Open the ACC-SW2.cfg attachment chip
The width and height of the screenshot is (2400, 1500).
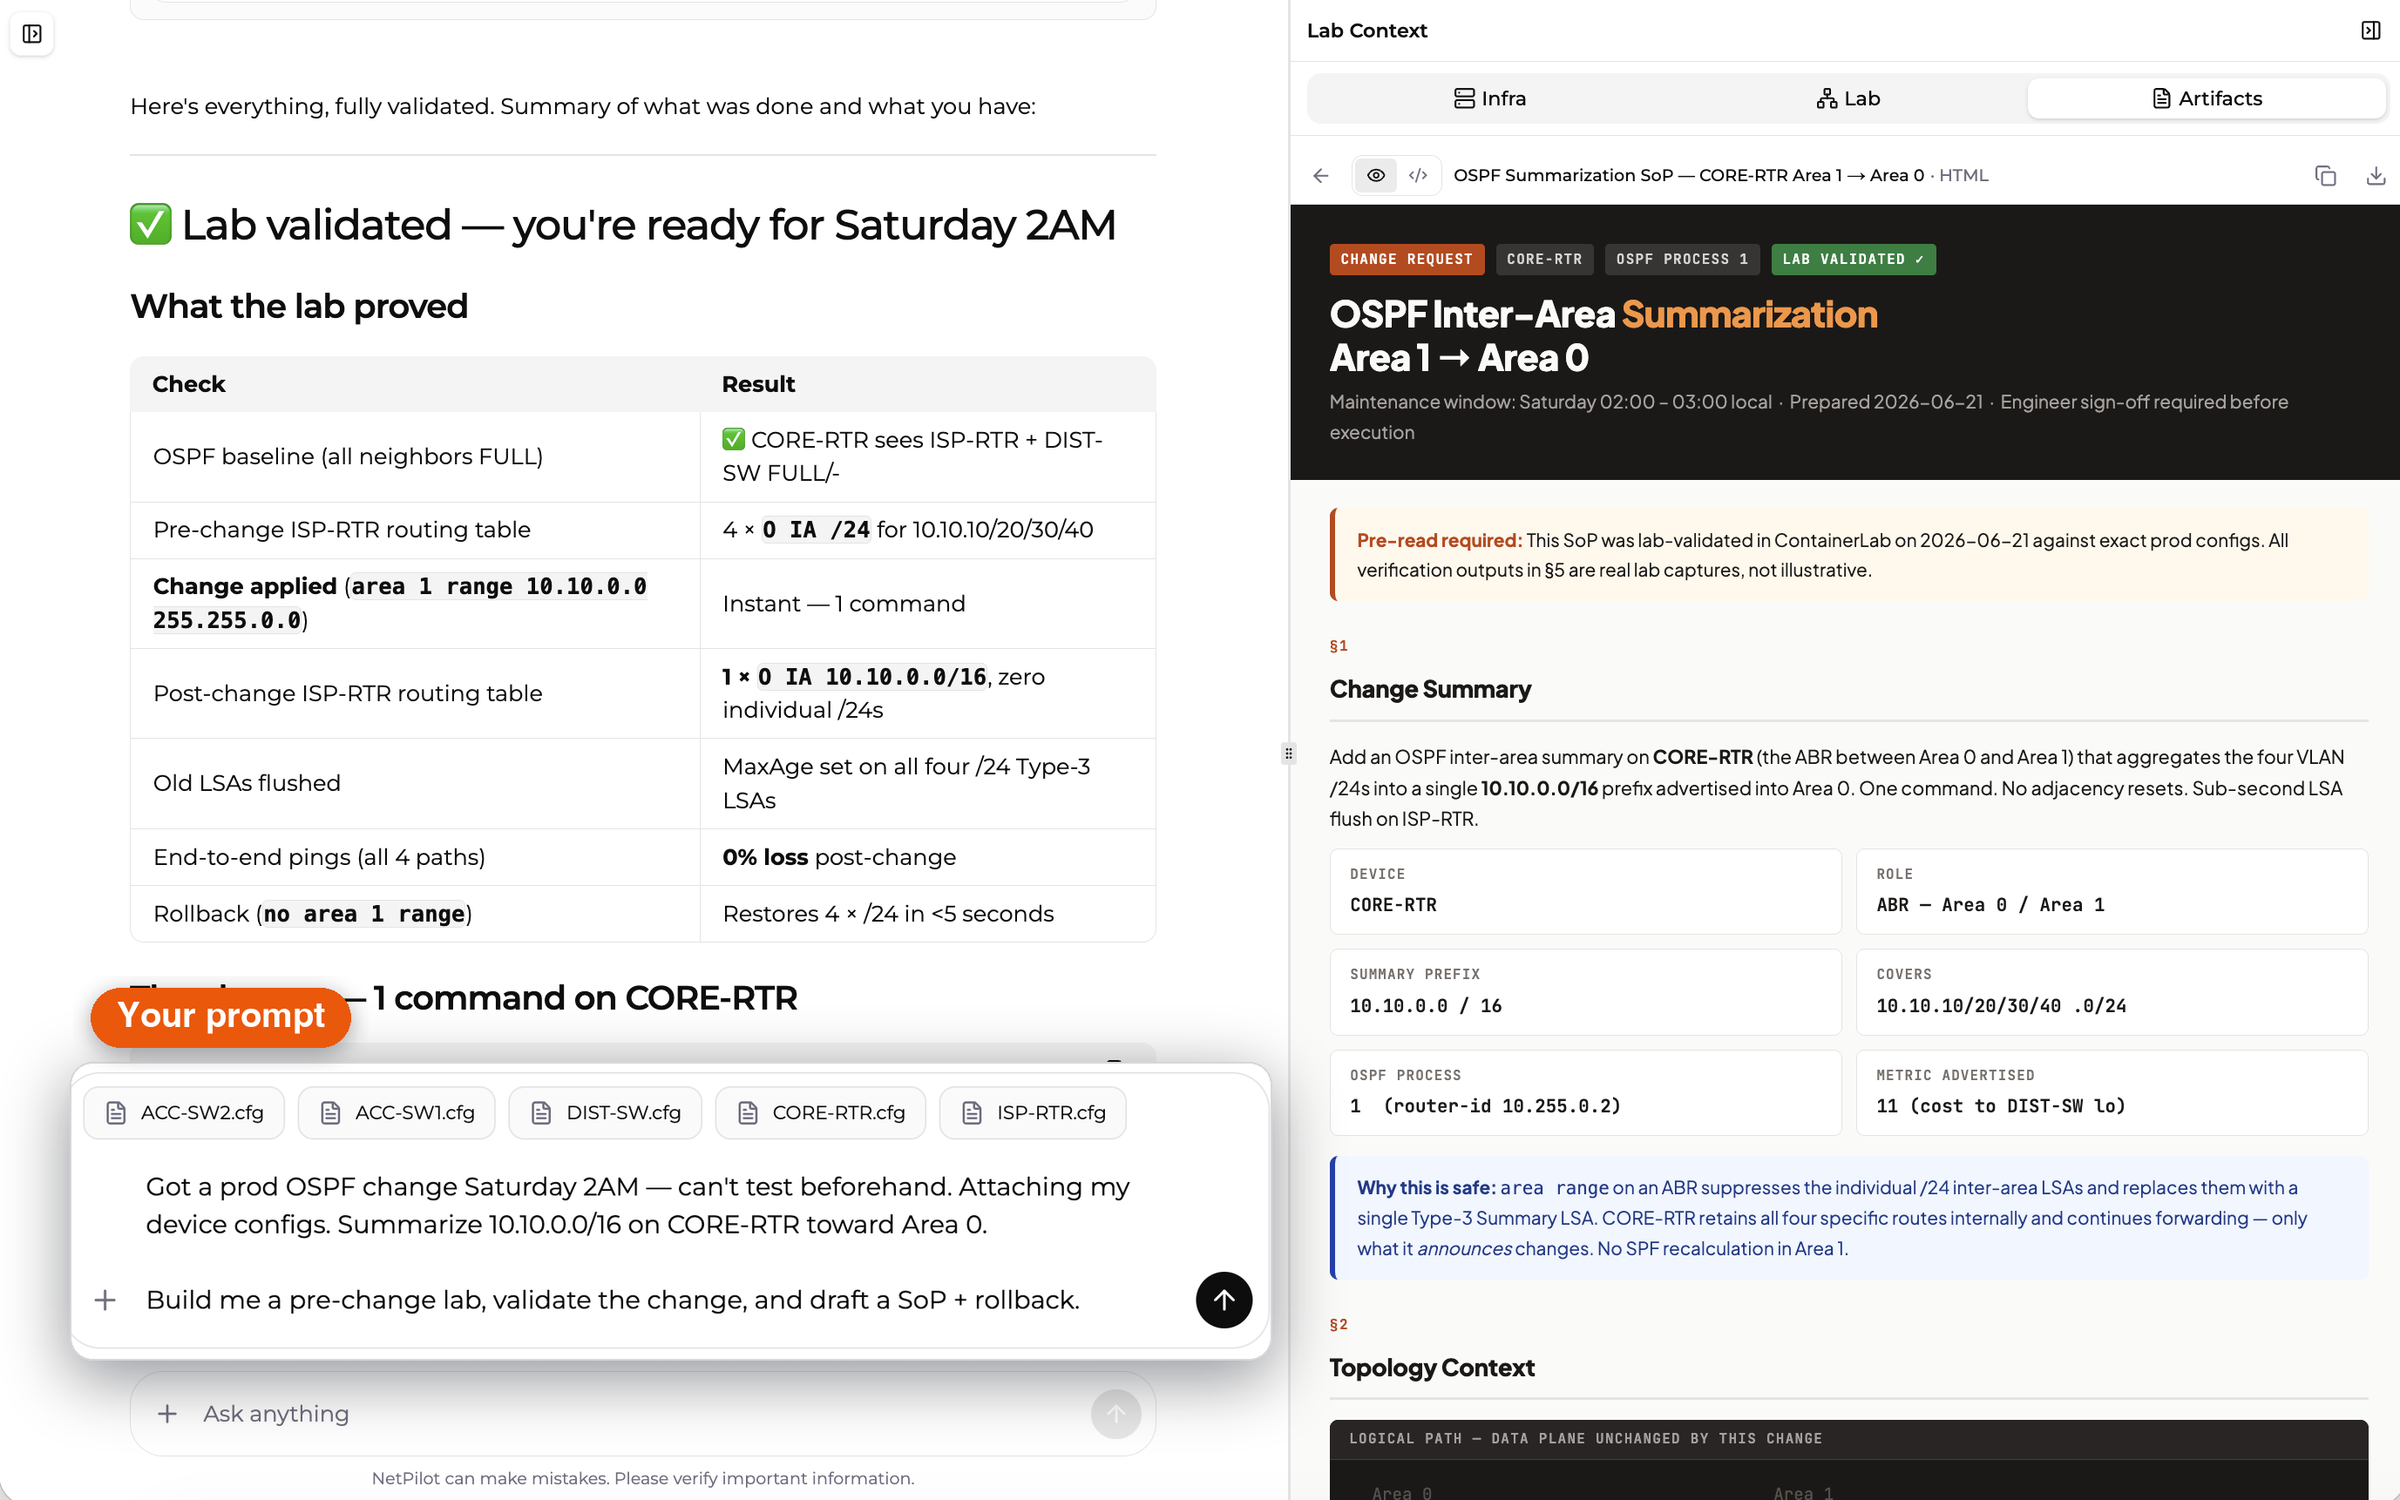click(x=184, y=1112)
